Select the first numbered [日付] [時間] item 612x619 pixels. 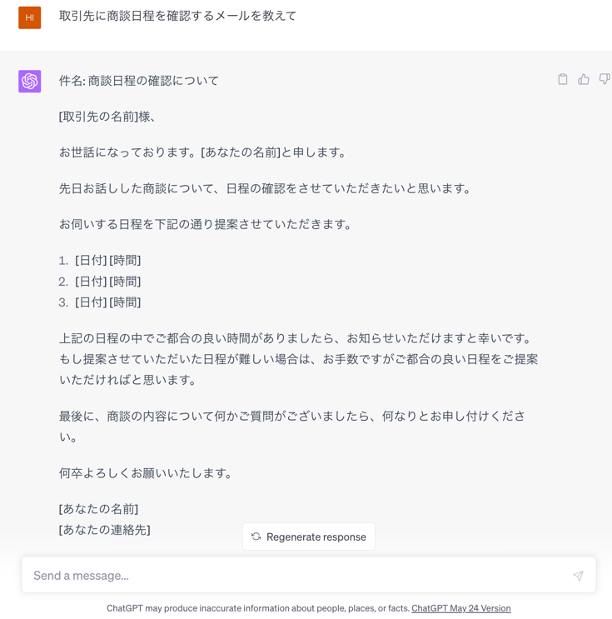tap(100, 261)
